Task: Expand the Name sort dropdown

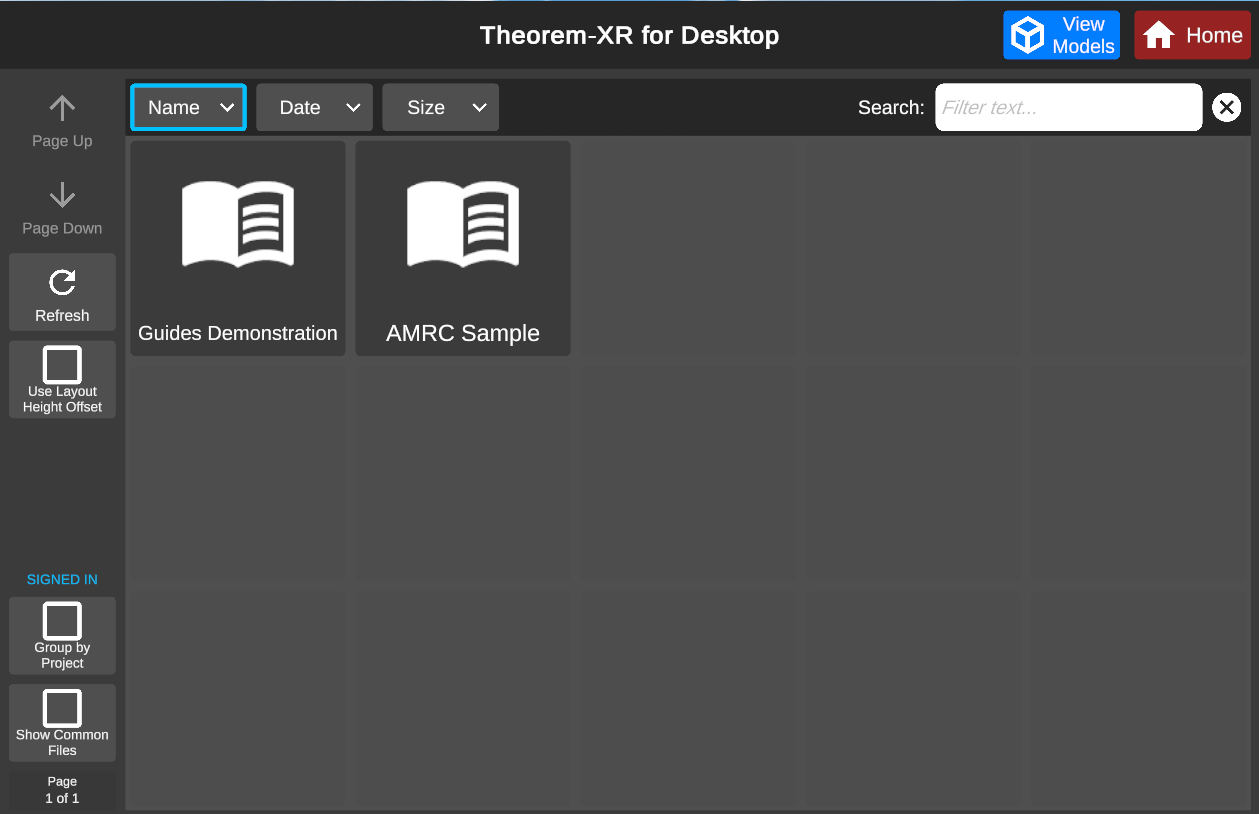Action: [188, 107]
